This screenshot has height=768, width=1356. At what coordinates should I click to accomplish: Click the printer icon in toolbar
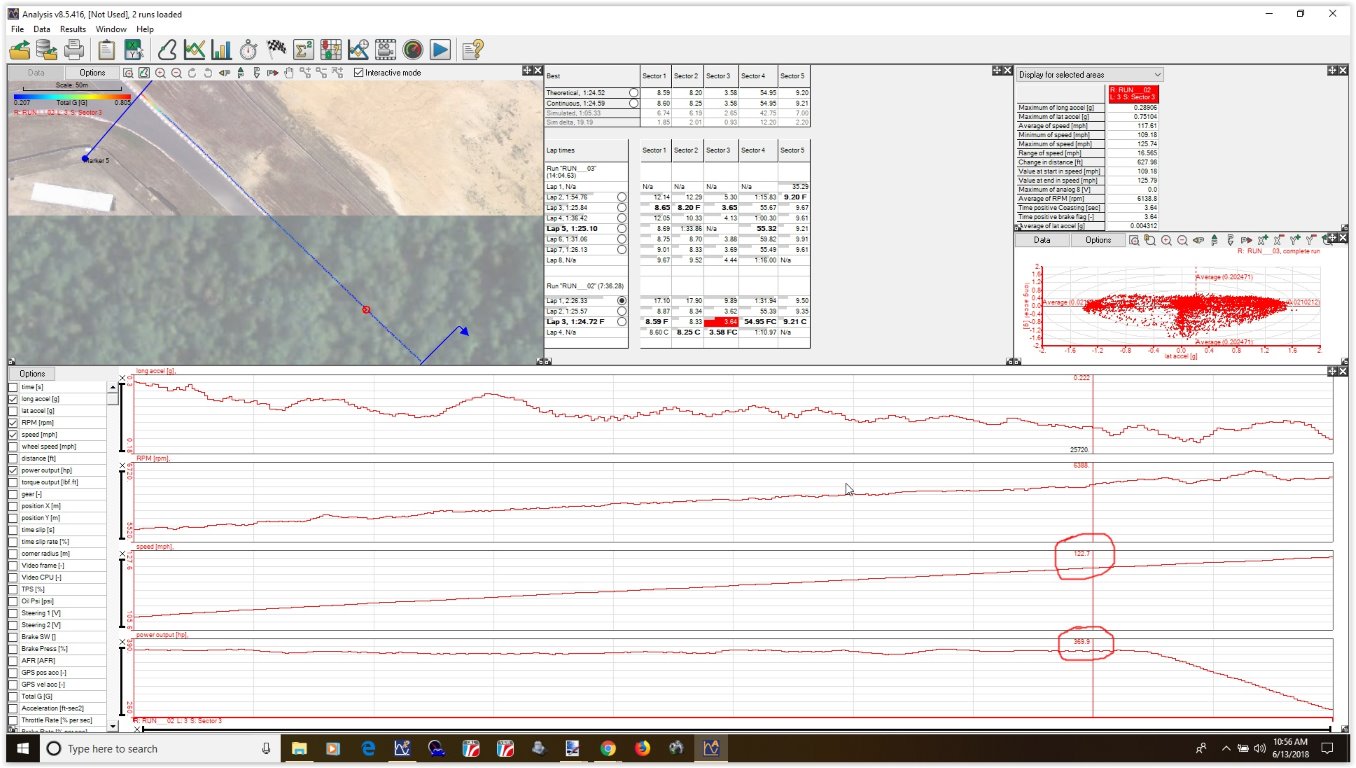click(74, 49)
